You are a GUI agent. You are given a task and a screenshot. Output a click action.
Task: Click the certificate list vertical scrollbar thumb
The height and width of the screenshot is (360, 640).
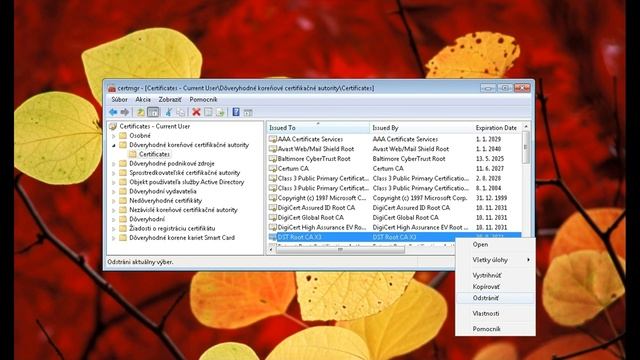pyautogui.click(x=526, y=147)
